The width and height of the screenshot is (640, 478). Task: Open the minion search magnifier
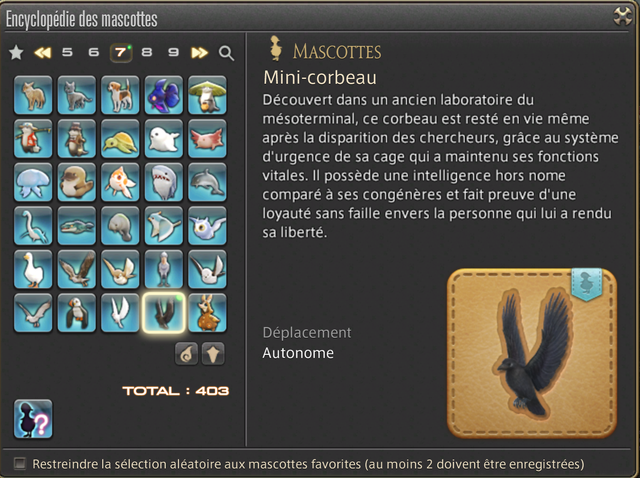click(226, 53)
